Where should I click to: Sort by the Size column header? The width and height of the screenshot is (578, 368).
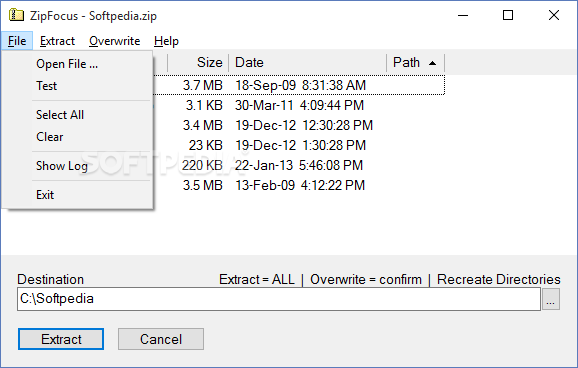tap(198, 62)
